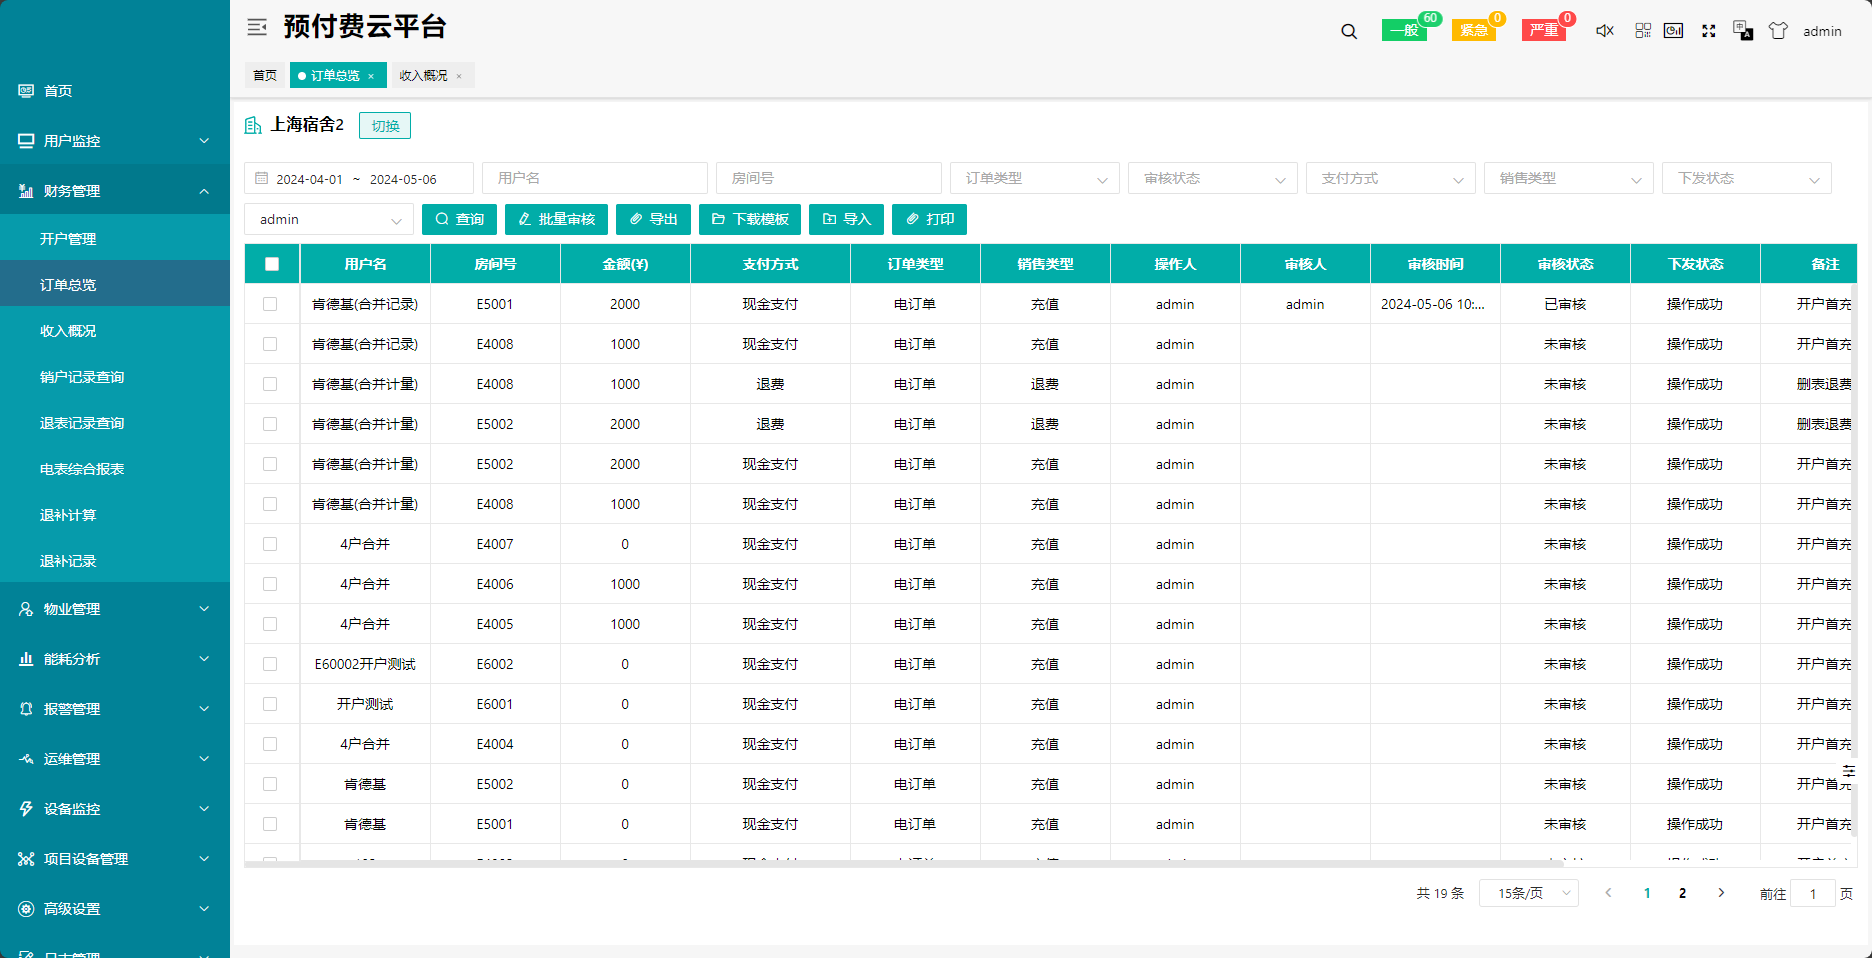Collapse sidebar with the hamburger icon
The height and width of the screenshot is (958, 1872).
[x=257, y=27]
